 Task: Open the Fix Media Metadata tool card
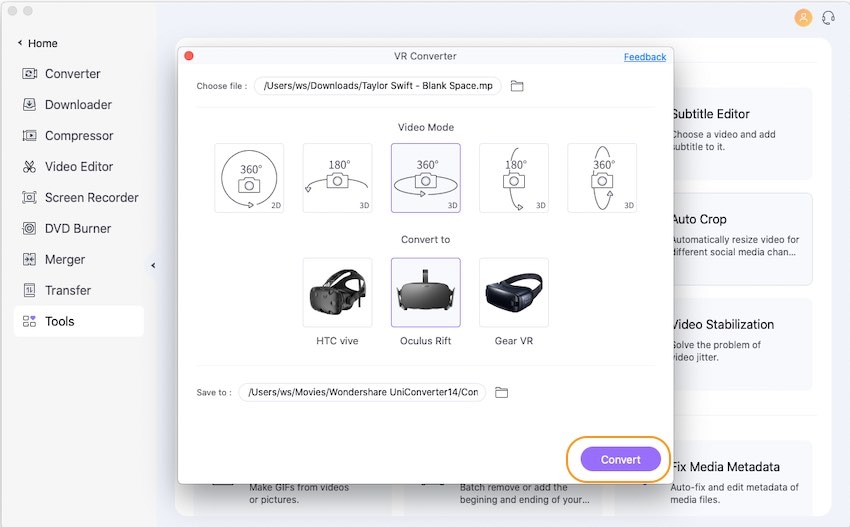tap(742, 478)
